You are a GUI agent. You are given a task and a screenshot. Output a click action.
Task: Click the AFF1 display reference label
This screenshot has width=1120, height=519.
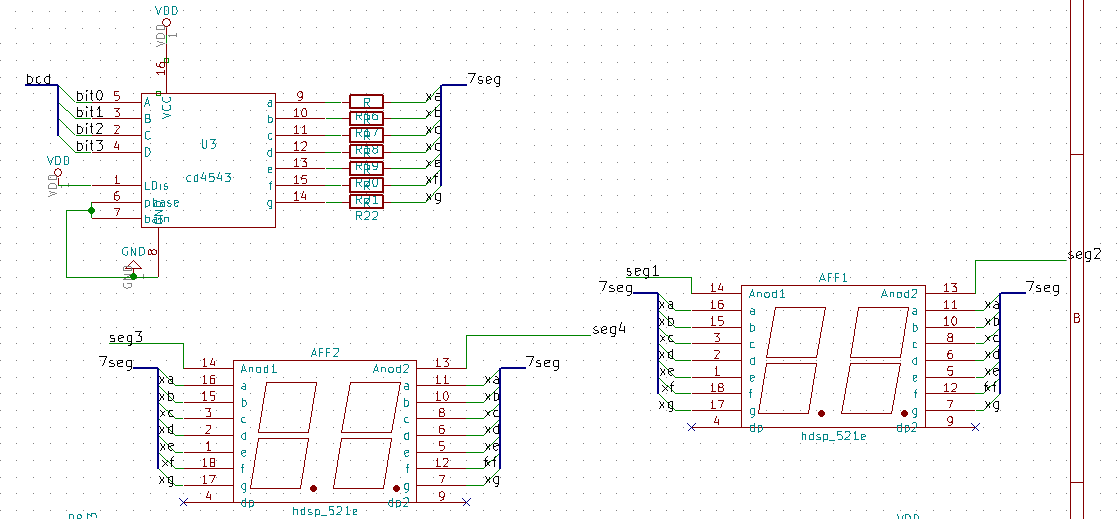point(833,278)
